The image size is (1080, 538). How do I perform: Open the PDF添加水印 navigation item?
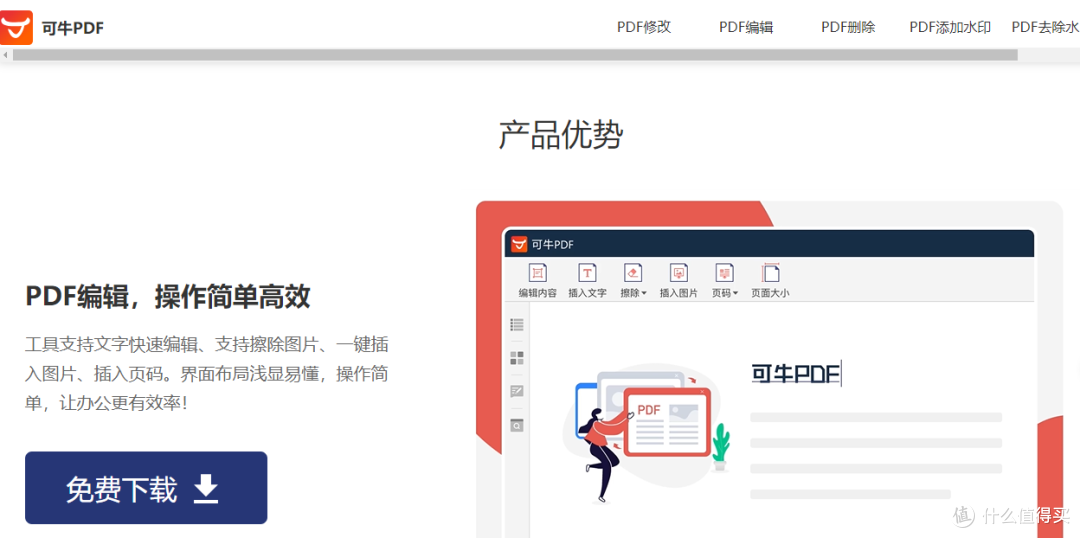(x=950, y=28)
